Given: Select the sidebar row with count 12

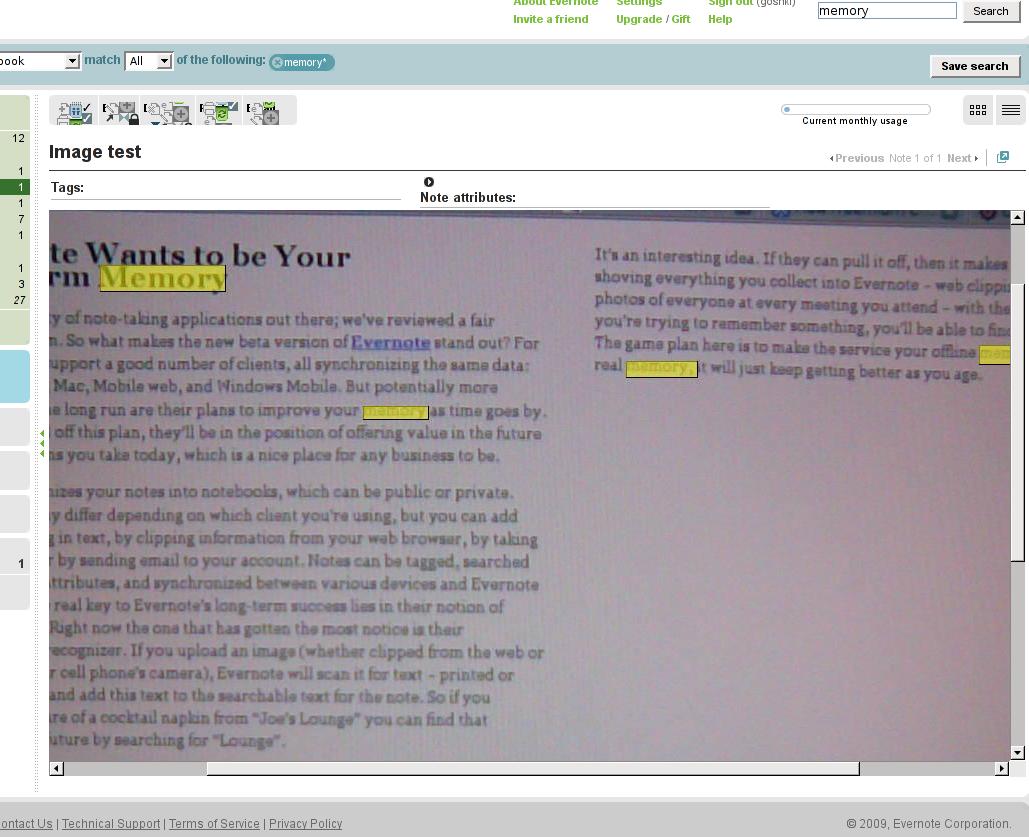Looking at the screenshot, I should 14,139.
